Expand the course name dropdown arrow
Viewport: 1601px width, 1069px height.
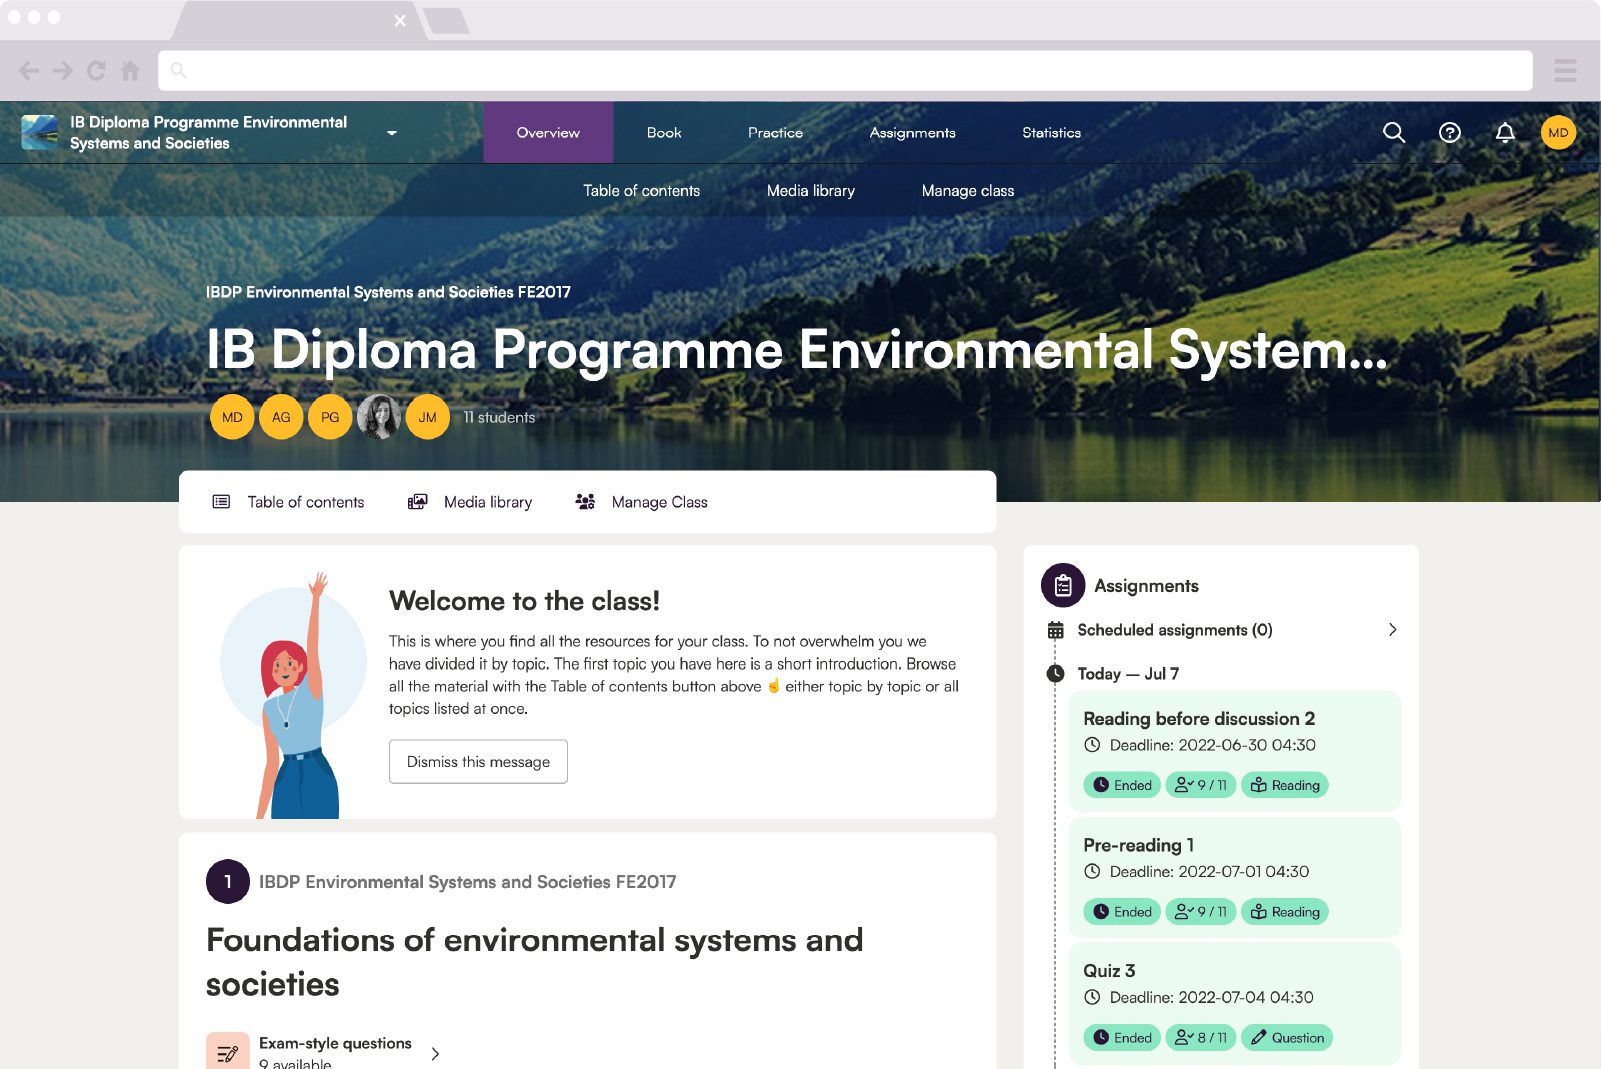pos(392,132)
